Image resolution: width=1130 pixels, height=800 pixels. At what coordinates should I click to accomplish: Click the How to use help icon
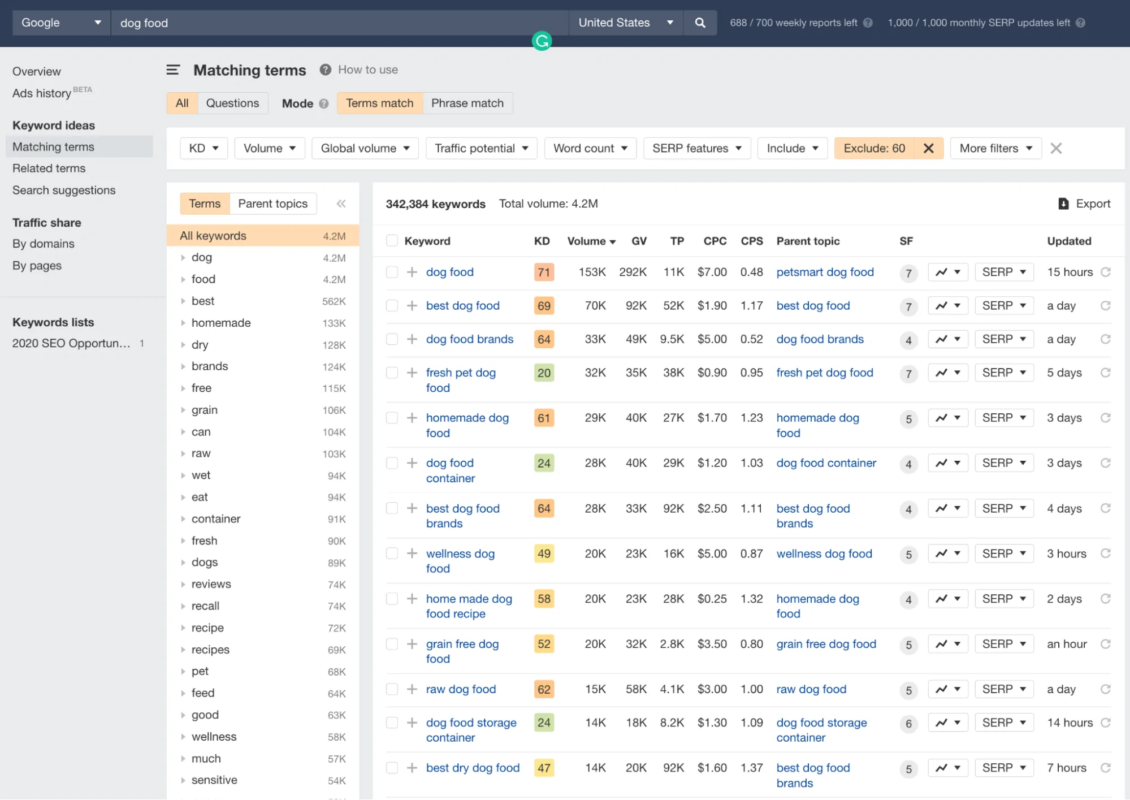[326, 70]
